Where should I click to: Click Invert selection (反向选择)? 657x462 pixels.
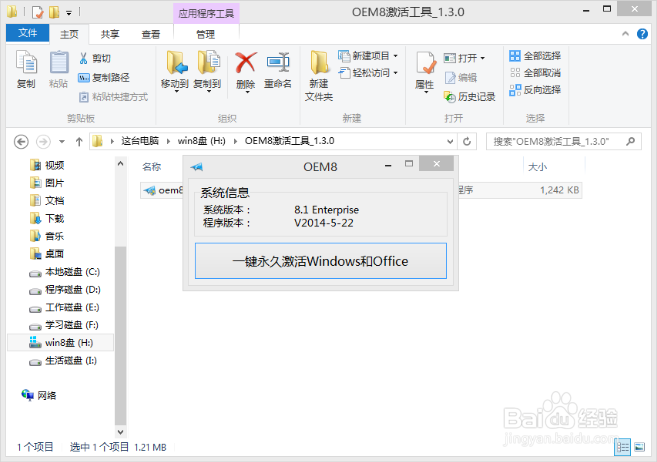535,90
